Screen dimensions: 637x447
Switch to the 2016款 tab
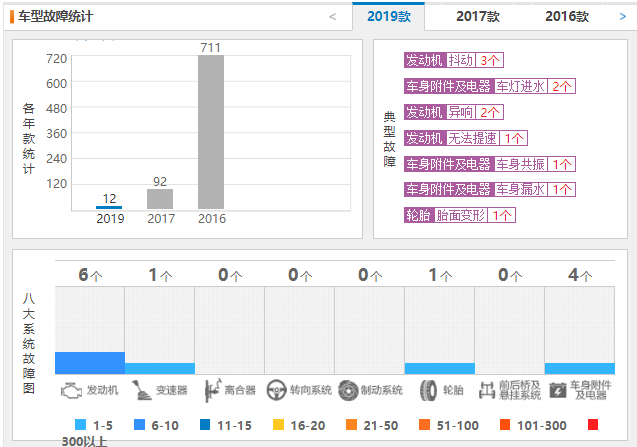pos(567,17)
